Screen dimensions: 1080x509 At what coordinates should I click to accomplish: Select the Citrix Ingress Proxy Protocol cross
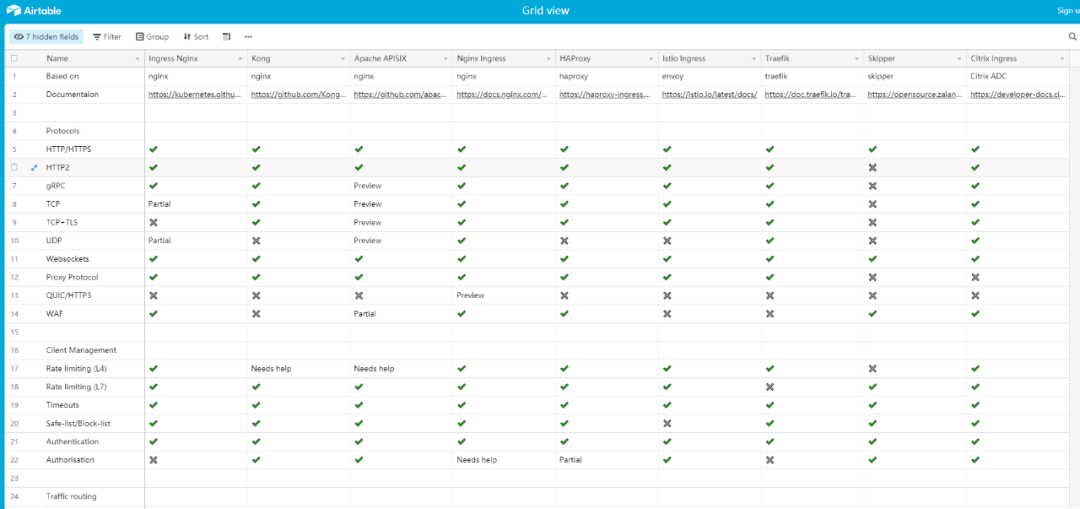point(975,277)
